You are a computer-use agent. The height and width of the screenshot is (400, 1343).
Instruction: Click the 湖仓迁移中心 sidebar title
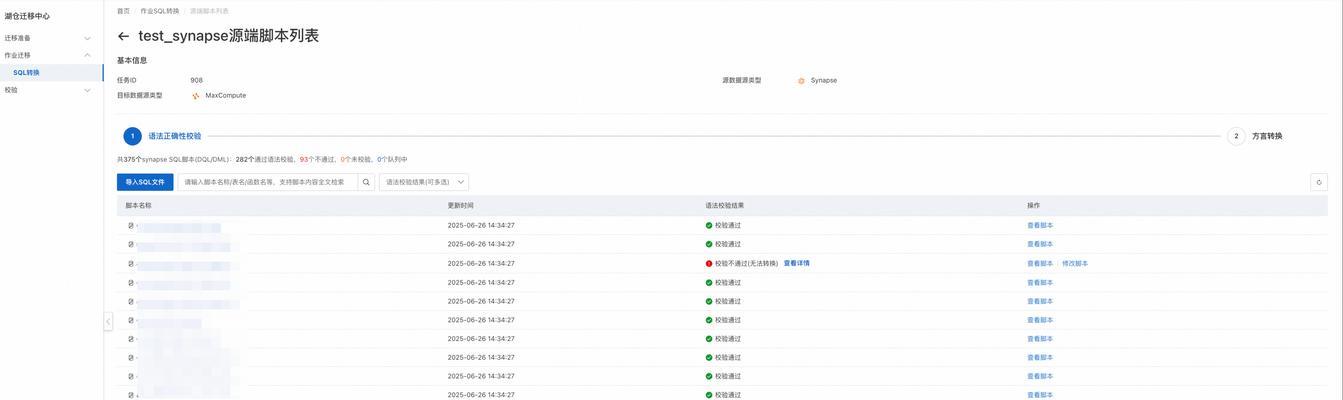click(27, 16)
